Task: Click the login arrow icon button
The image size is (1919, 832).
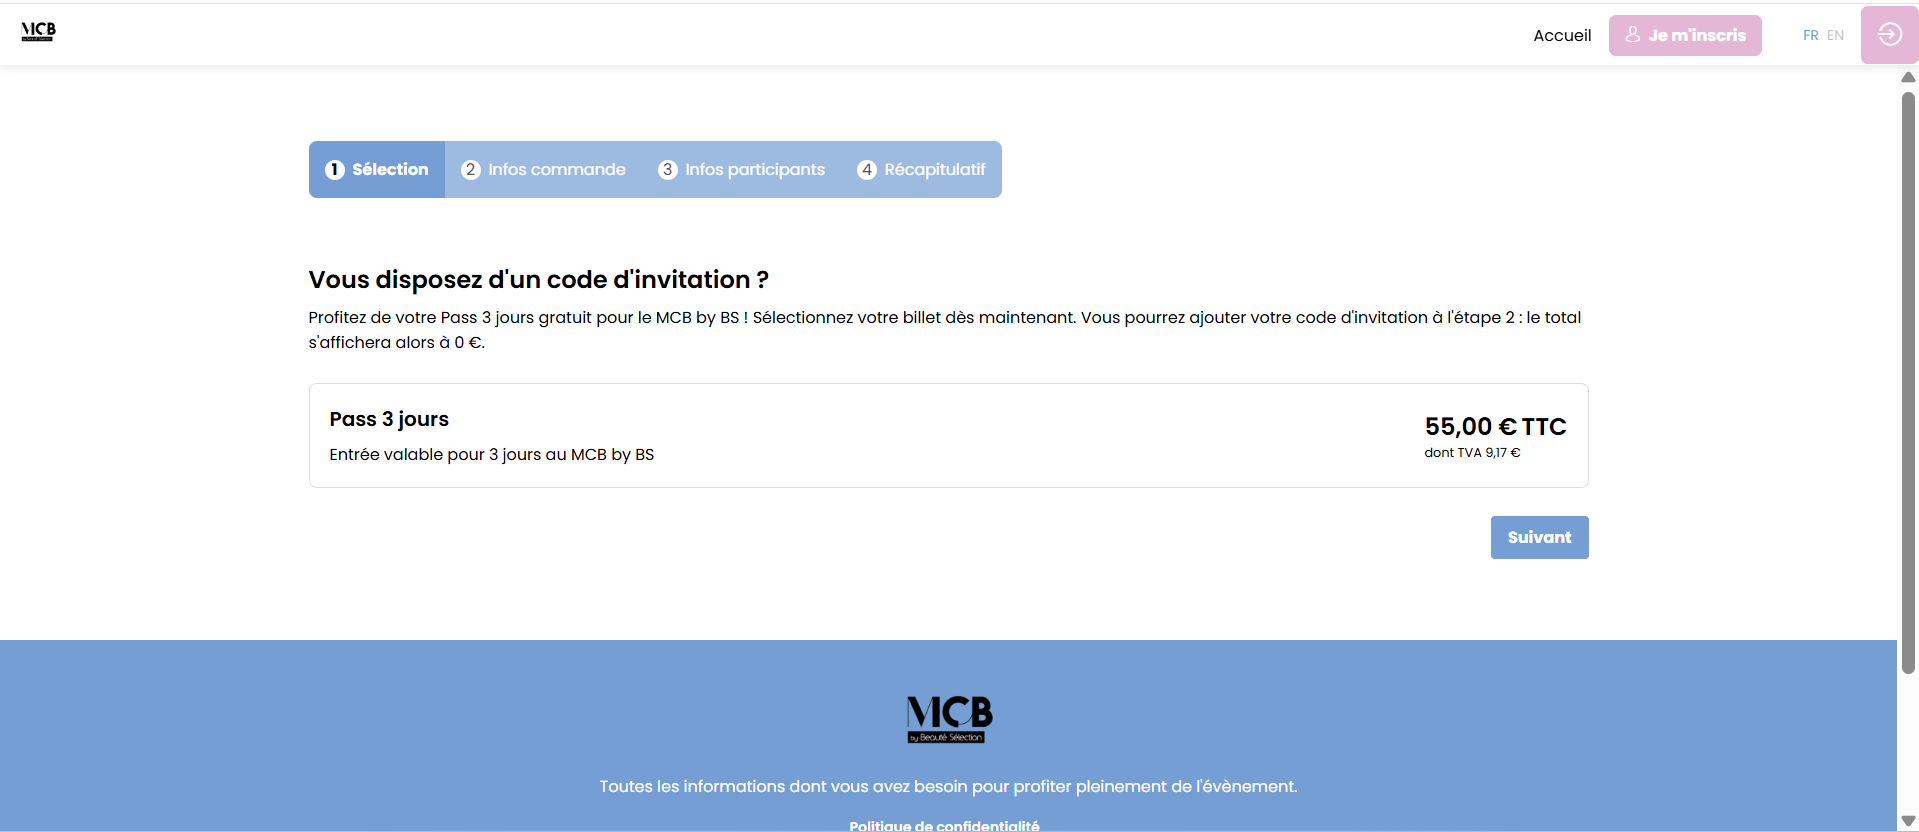Action: click(x=1889, y=35)
